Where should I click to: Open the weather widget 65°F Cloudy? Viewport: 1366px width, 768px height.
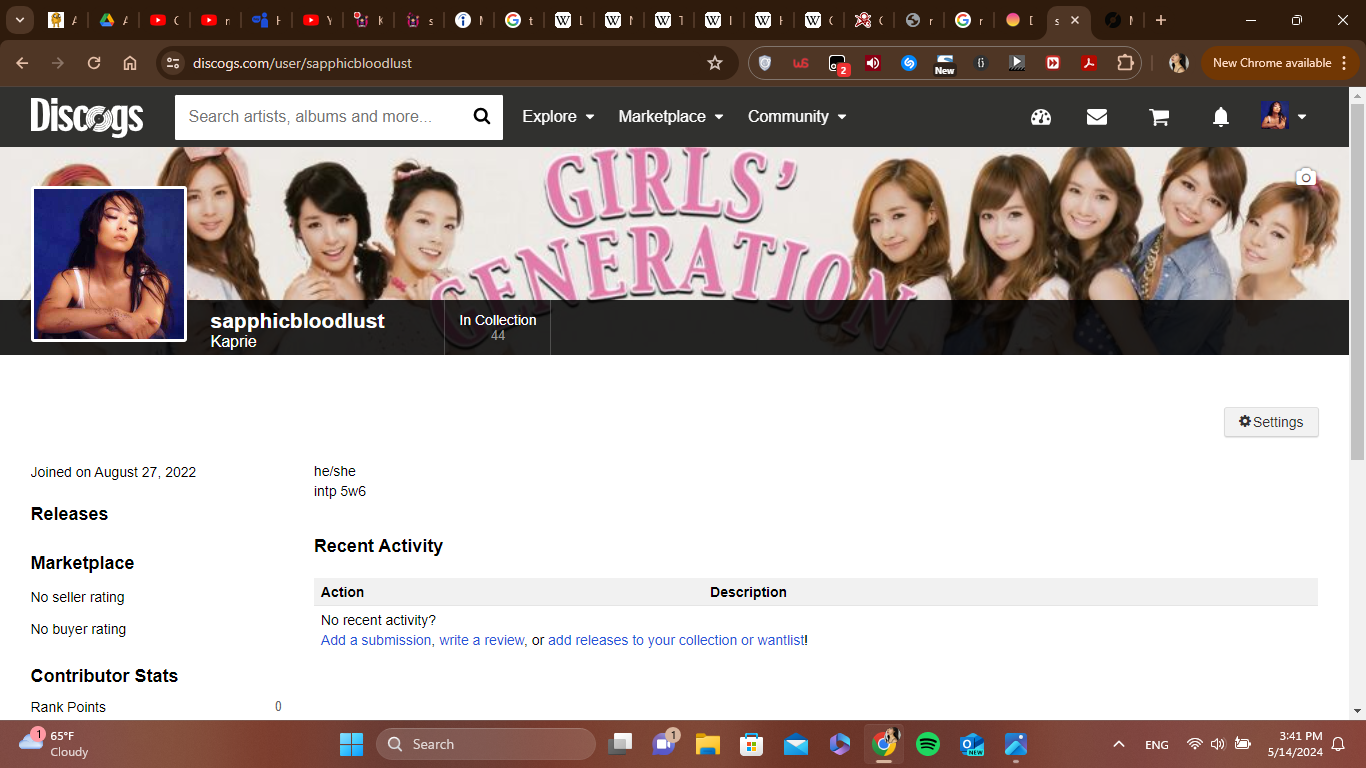(x=54, y=744)
